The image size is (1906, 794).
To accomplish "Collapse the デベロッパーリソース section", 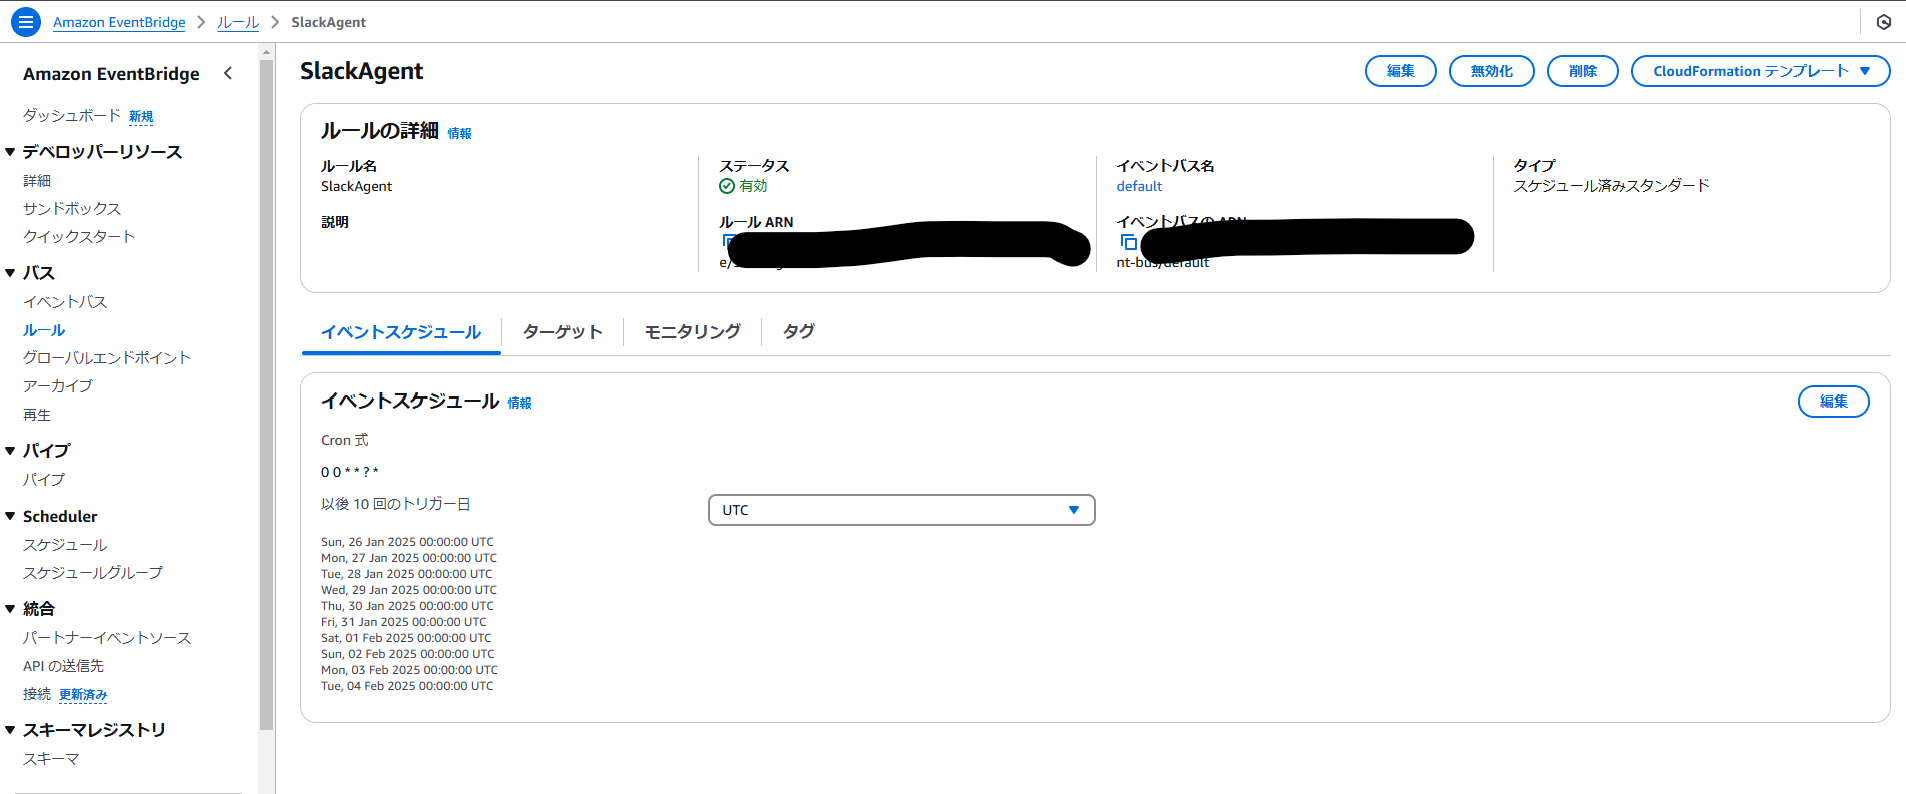I will click(10, 152).
